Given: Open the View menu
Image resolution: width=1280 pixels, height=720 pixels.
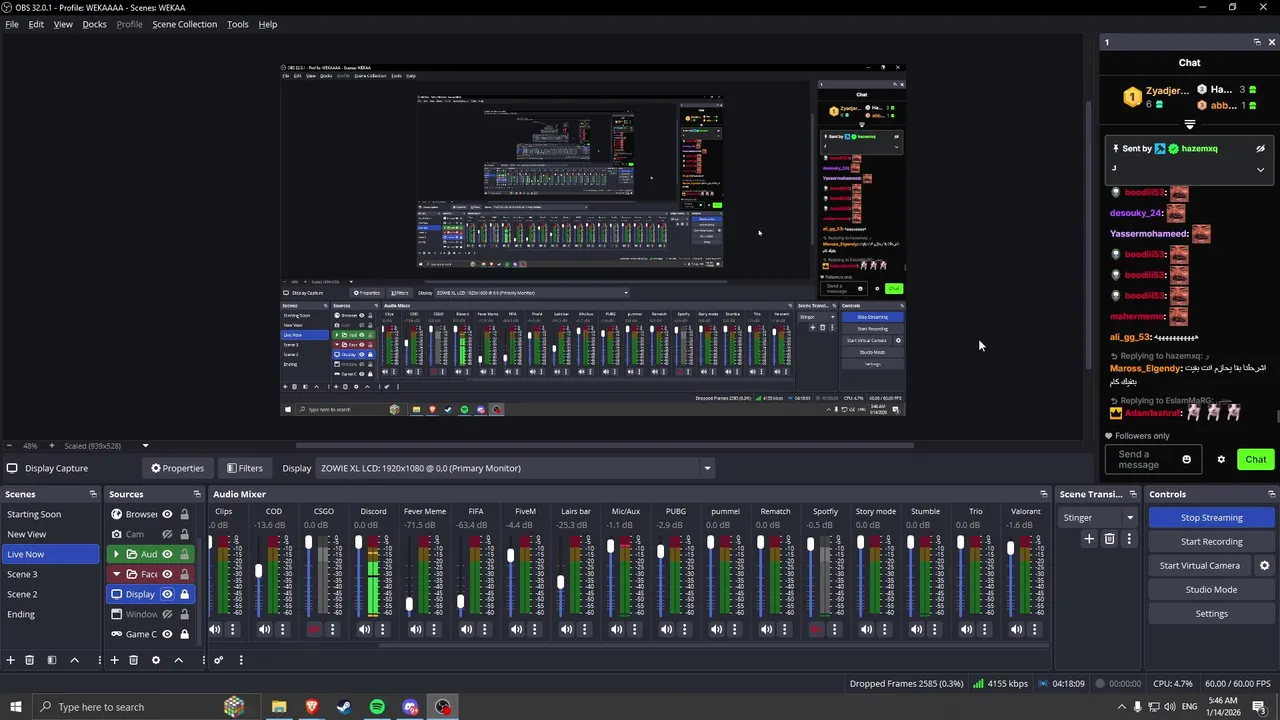Looking at the screenshot, I should coord(63,24).
